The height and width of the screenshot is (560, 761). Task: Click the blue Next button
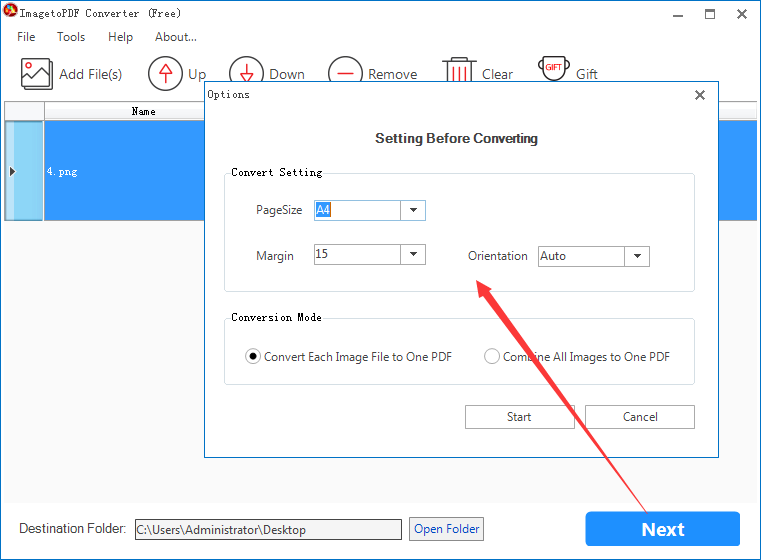[x=662, y=529]
